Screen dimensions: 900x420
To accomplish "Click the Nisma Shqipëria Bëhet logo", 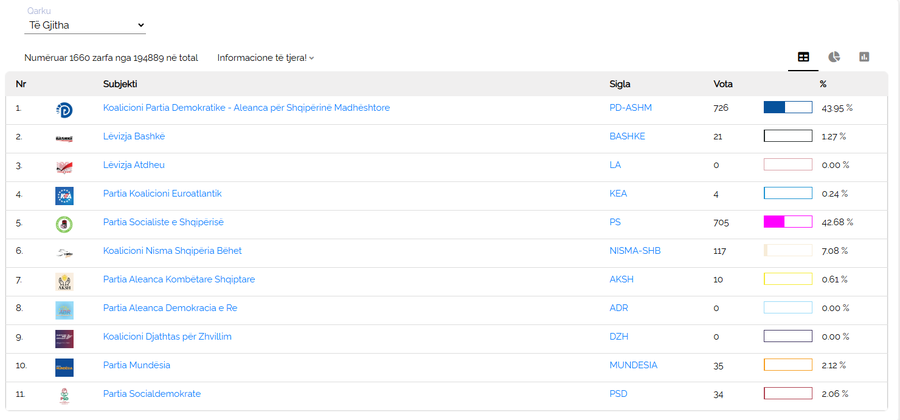I will pyautogui.click(x=64, y=252).
